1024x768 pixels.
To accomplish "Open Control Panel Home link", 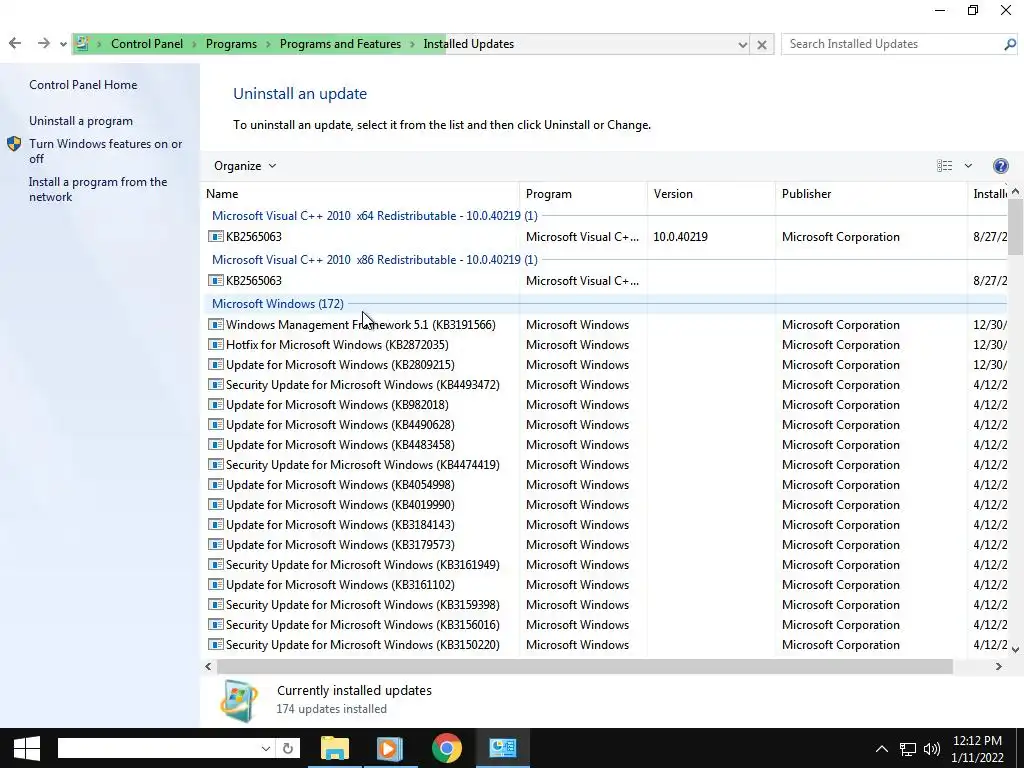I will click(x=83, y=85).
